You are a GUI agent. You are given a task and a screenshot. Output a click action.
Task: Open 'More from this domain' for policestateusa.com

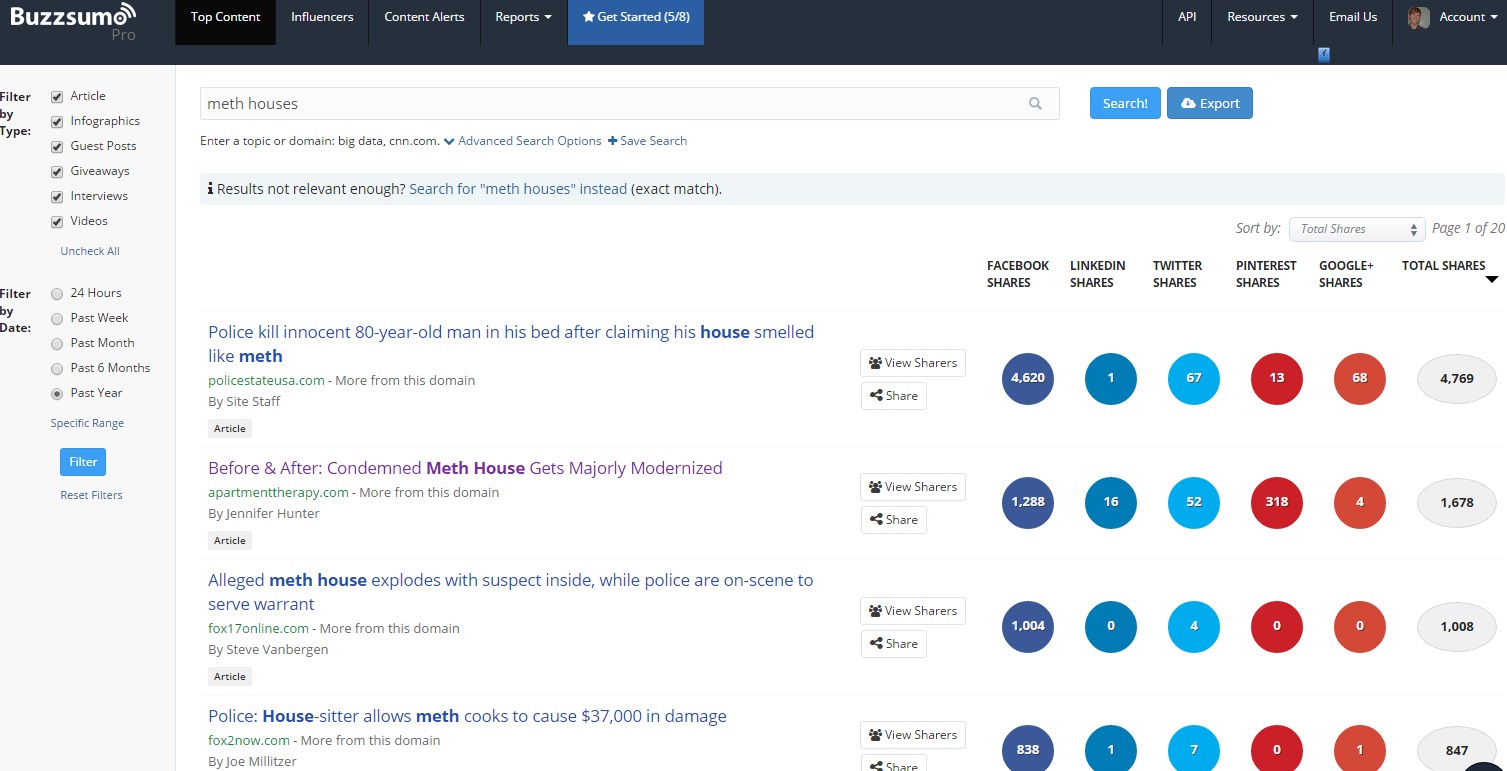405,380
